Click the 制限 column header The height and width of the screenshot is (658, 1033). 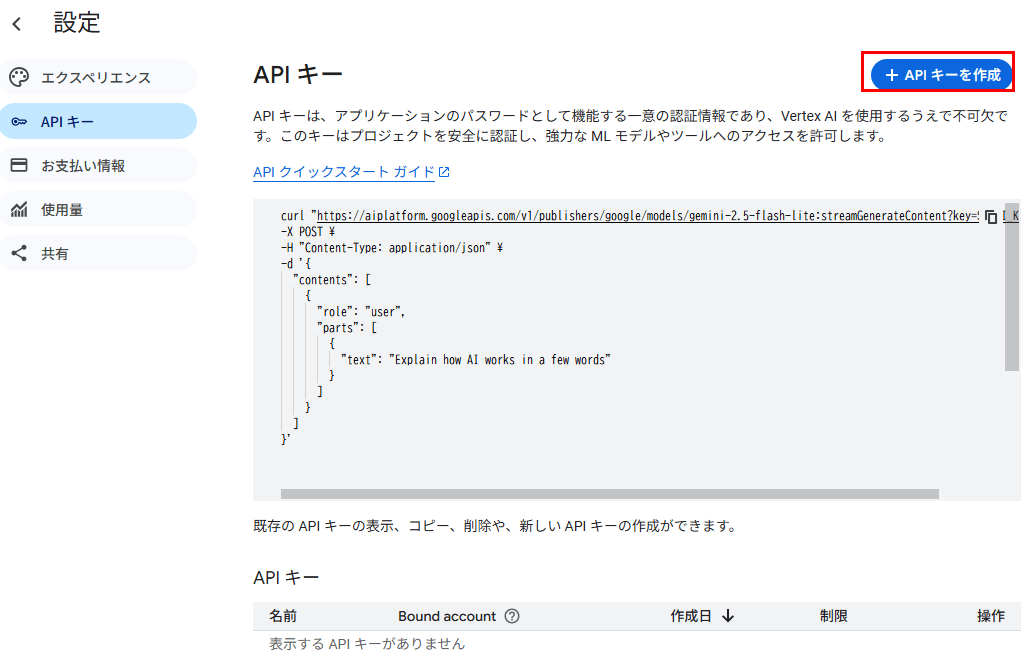click(833, 616)
